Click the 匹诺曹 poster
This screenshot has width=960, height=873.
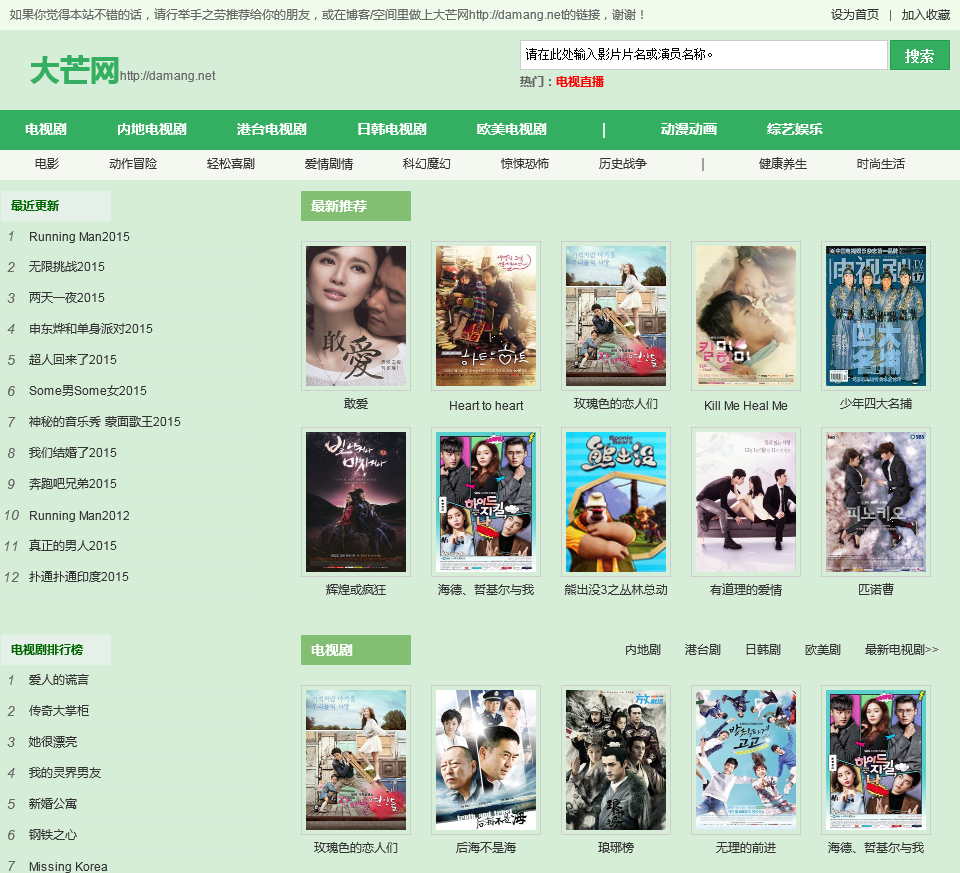pos(876,502)
